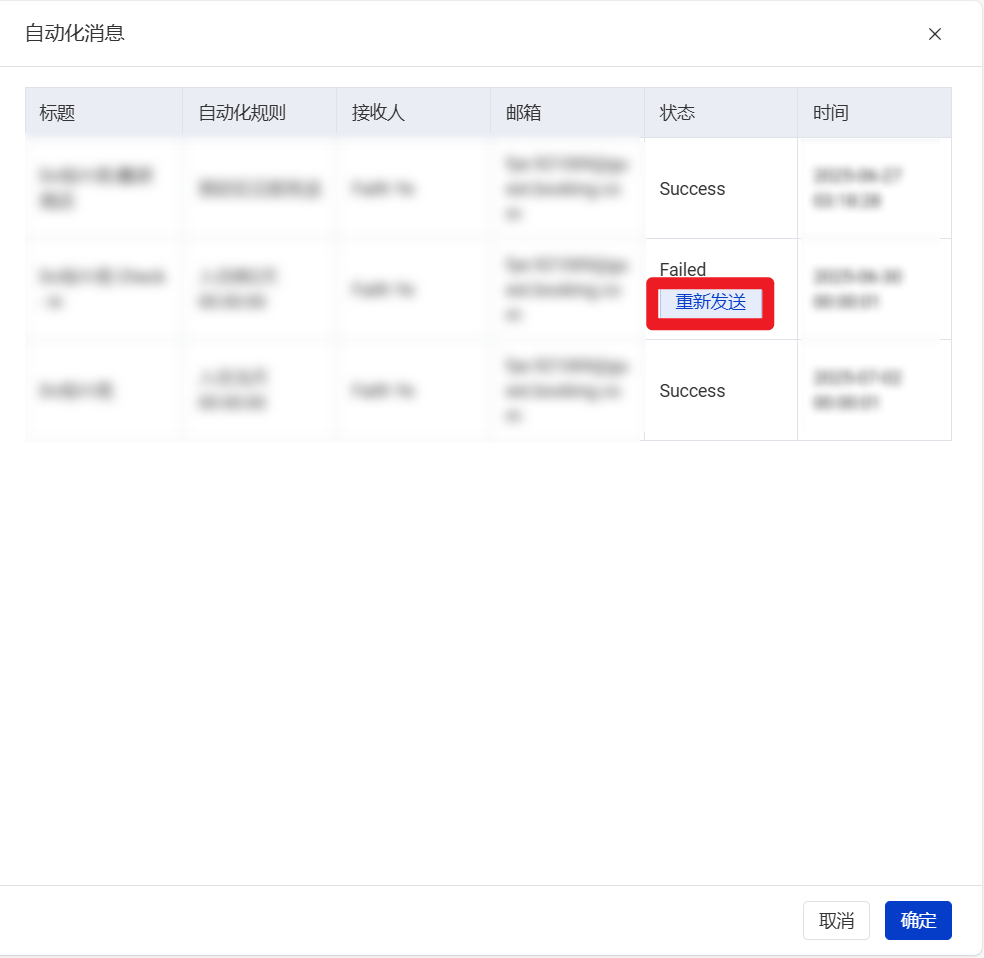
Task: Select the 标题 column header
Action: coord(58,113)
